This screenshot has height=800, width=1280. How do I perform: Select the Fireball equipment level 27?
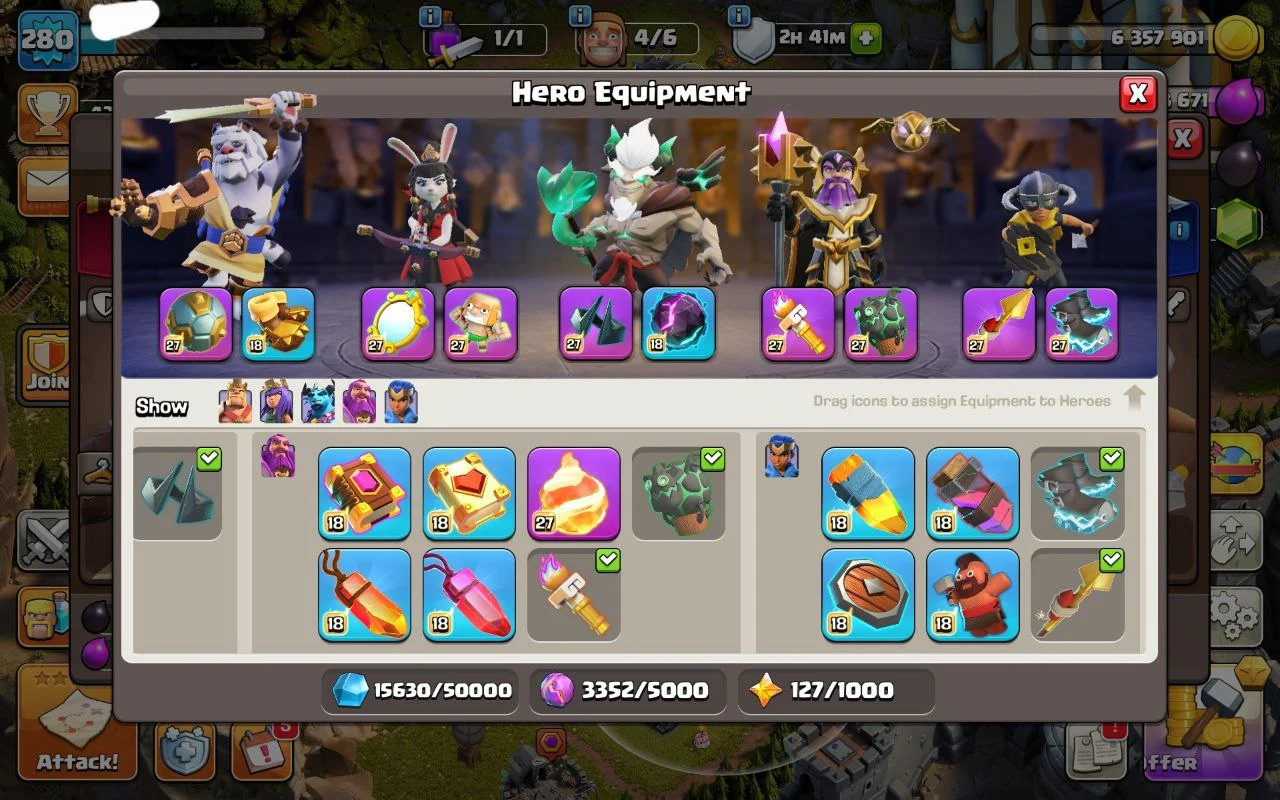(573, 494)
